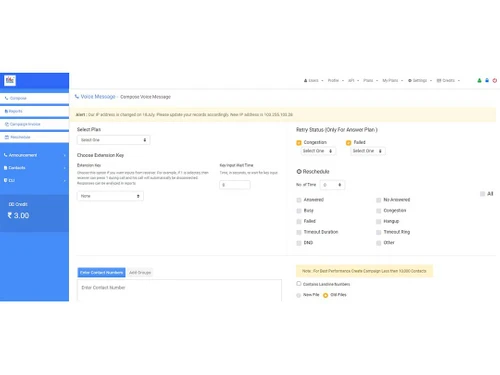Click the best performance note banner

click(364, 271)
